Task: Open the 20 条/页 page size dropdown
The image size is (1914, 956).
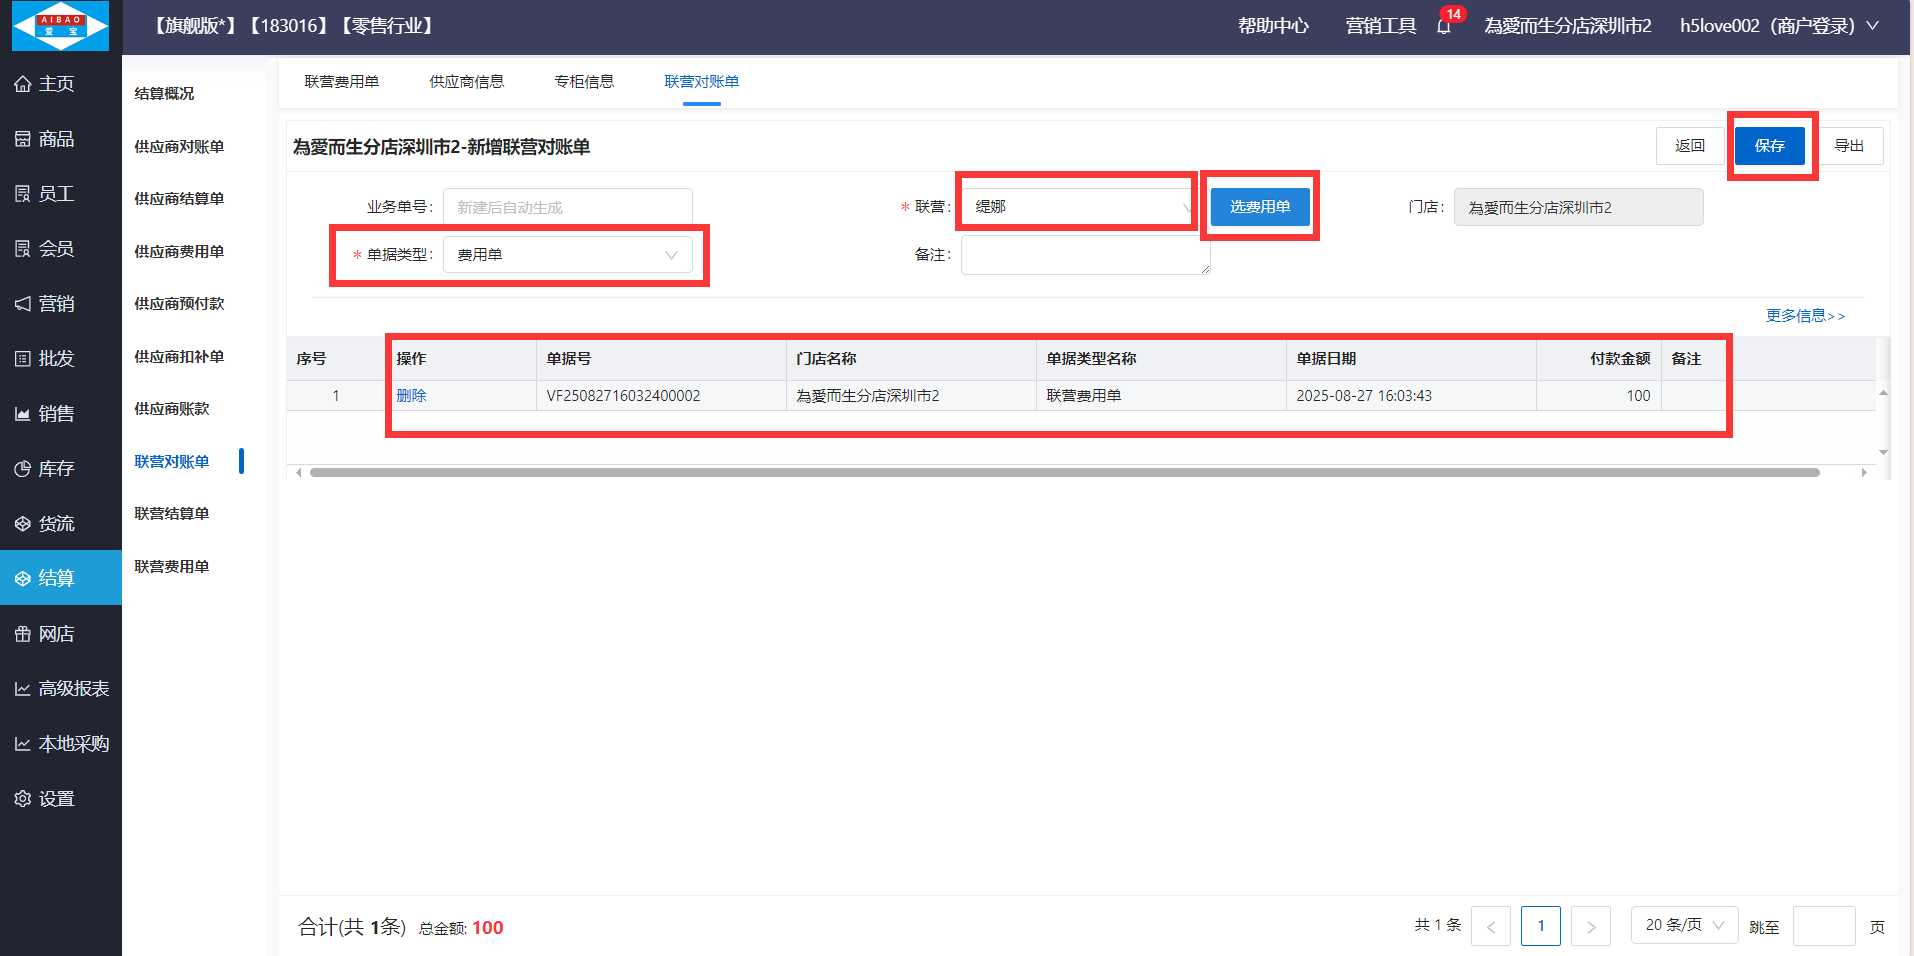Action: tap(1684, 925)
